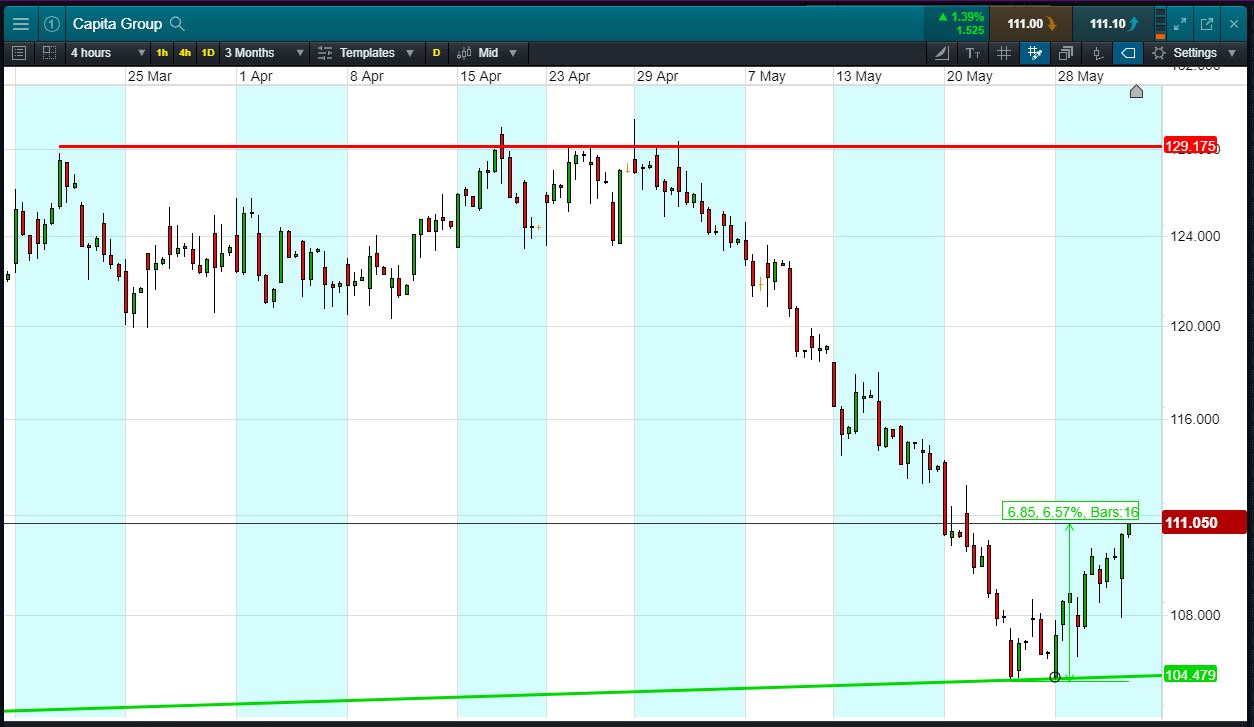The width and height of the screenshot is (1254, 727).
Task: Click the candle data marker icon
Action: click(x=1097, y=52)
